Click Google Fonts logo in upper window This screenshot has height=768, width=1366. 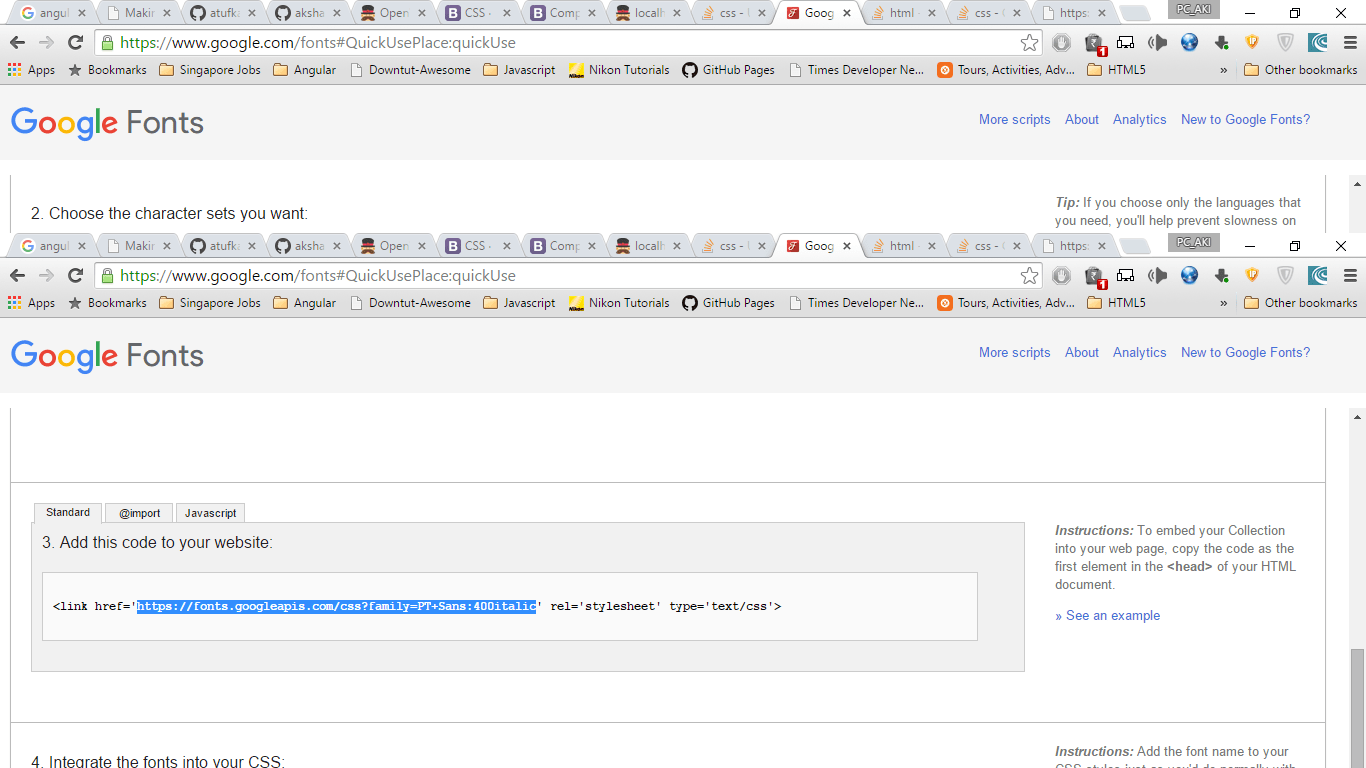(x=107, y=123)
